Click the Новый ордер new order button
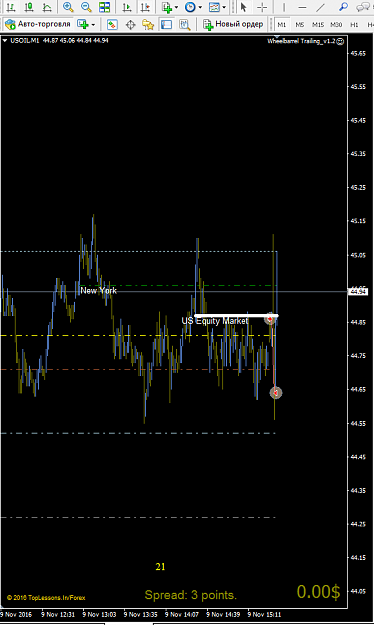 pos(233,24)
